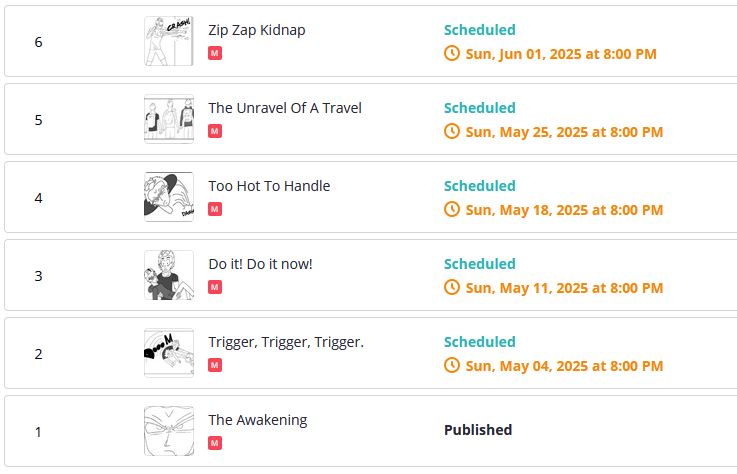The width and height of the screenshot is (737, 474).
Task: Click the Scheduled label for Do it! Do it now!
Action: click(x=480, y=264)
